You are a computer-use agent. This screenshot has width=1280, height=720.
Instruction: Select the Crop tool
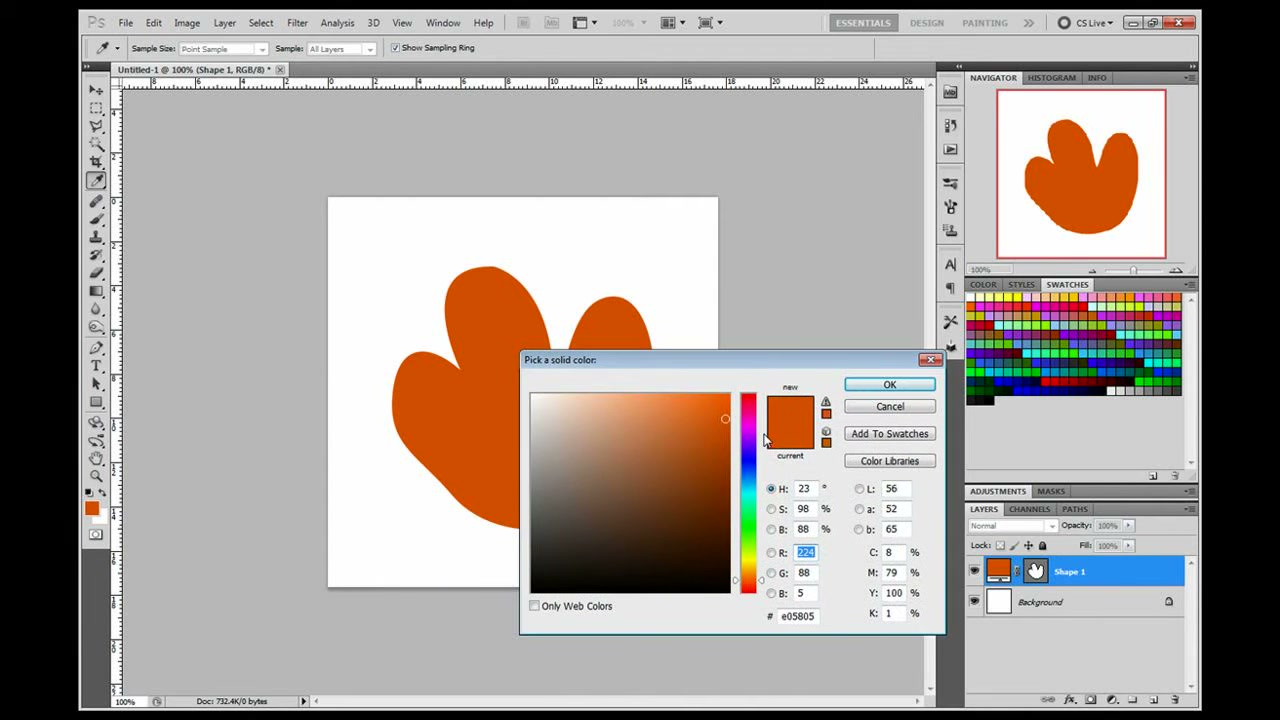pyautogui.click(x=96, y=162)
